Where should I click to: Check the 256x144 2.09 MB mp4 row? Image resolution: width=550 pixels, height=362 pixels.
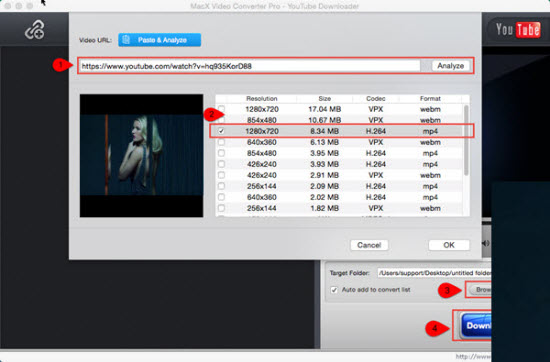(221, 186)
